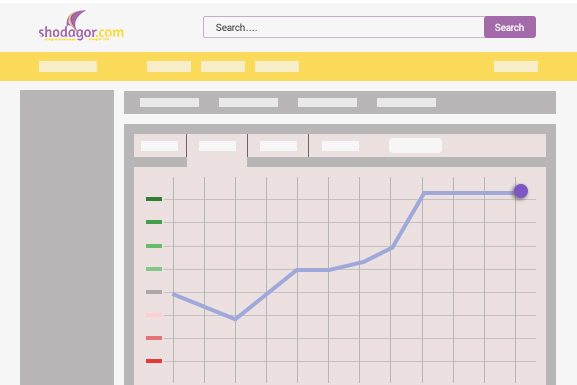This screenshot has height=385, width=577.
Task: Click the light pink legend marker
Action: [x=154, y=315]
